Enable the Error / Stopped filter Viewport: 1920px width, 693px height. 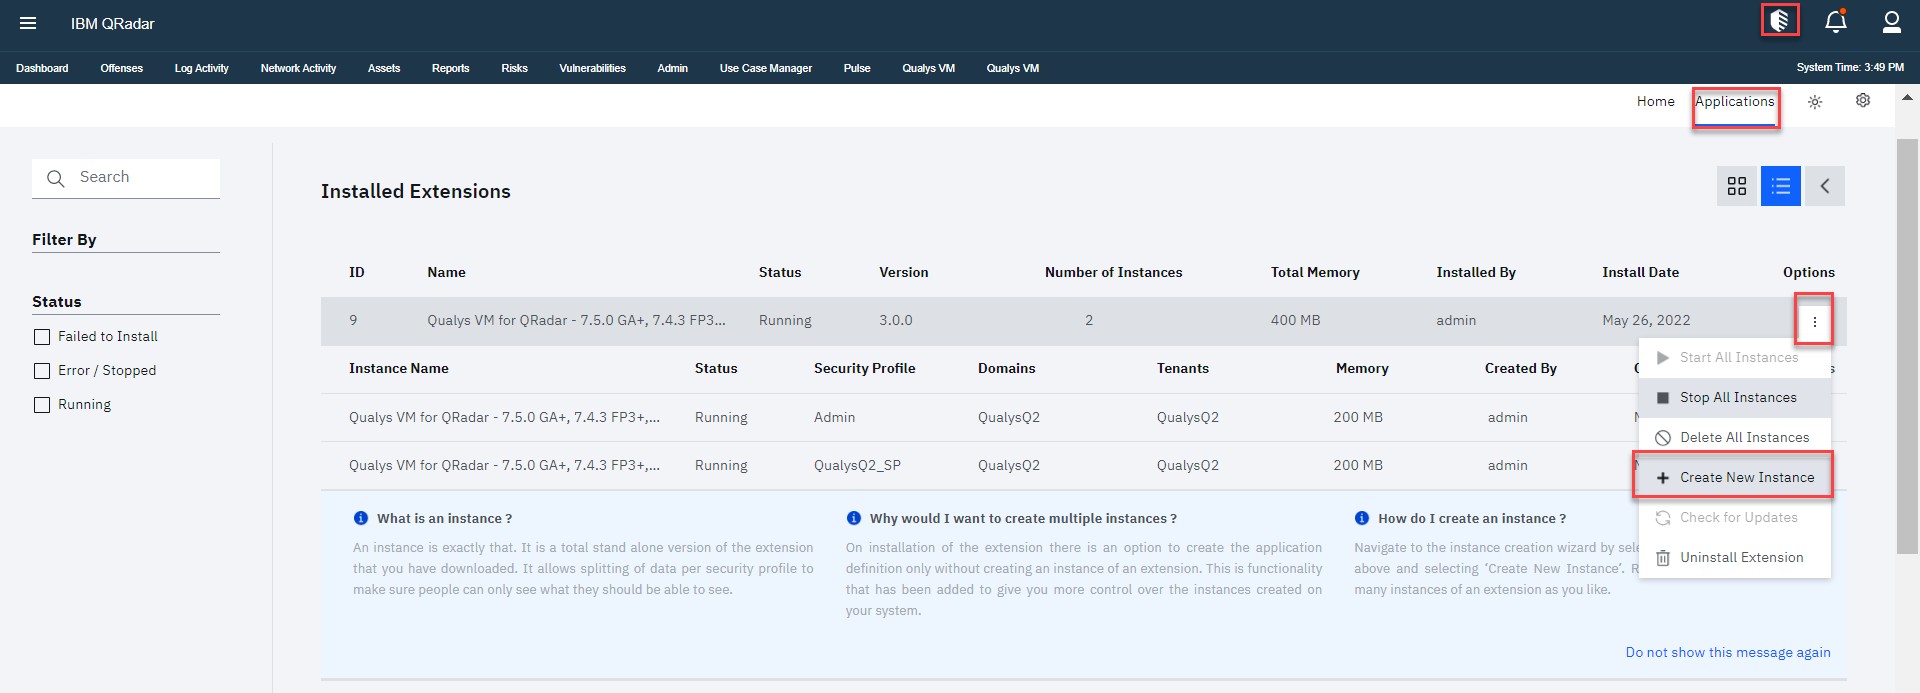(42, 371)
